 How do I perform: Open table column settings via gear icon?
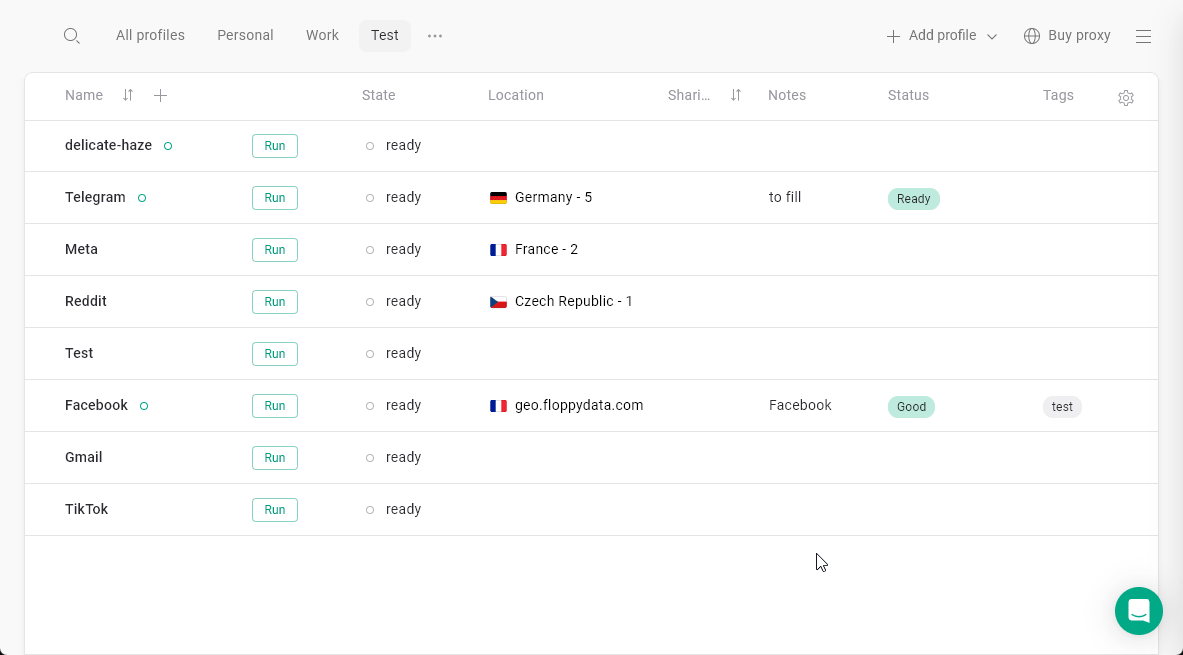point(1126,98)
